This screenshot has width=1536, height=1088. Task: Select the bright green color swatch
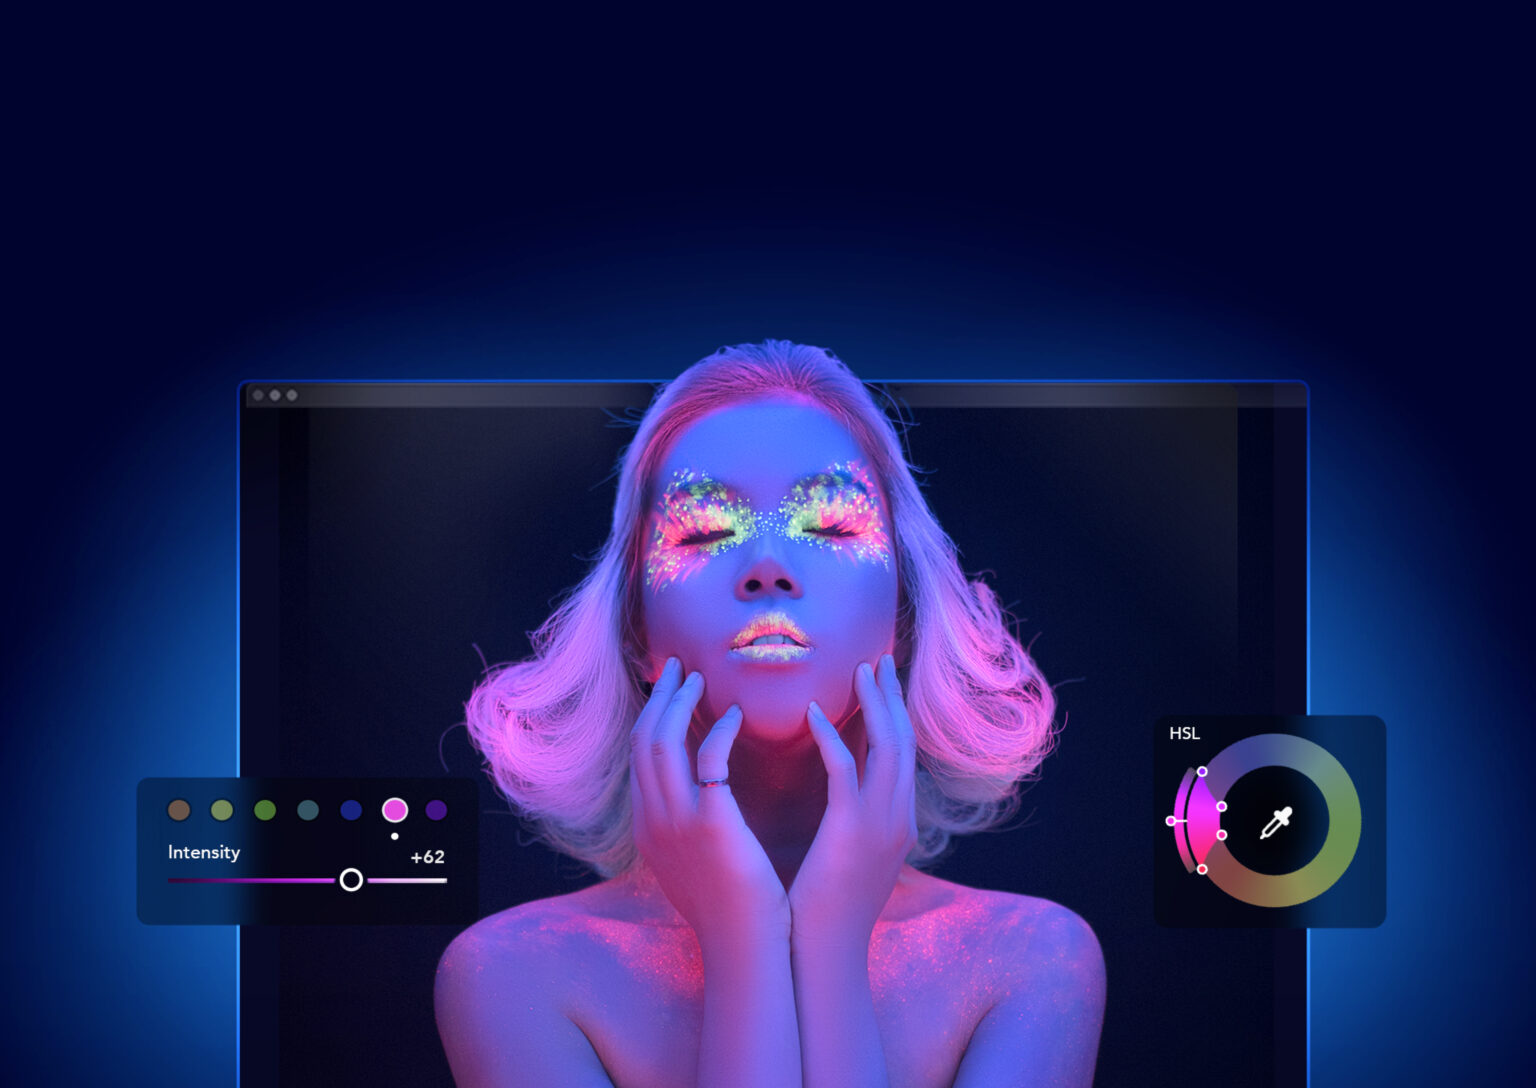[265, 810]
